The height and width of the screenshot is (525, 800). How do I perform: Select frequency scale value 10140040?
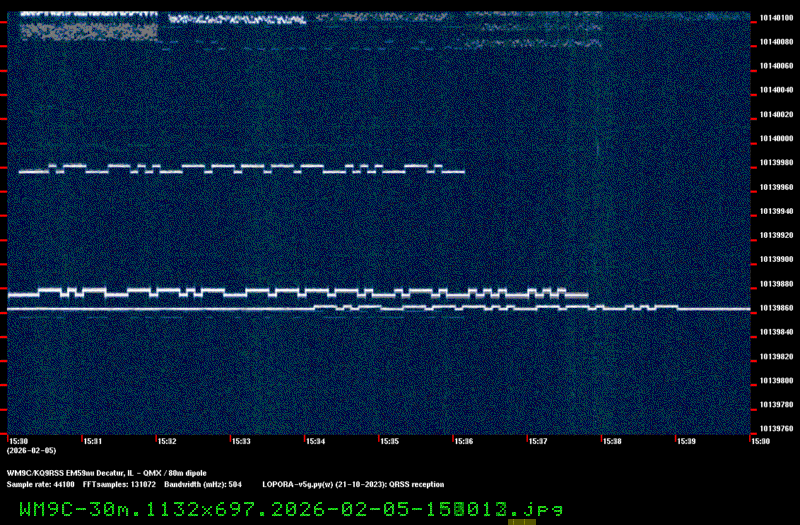(x=777, y=90)
